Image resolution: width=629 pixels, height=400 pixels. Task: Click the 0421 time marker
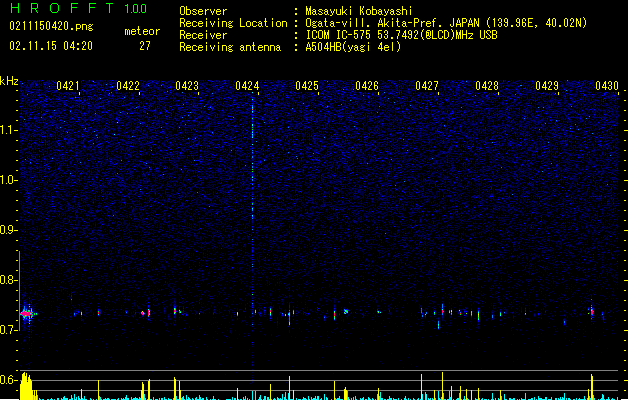point(68,86)
